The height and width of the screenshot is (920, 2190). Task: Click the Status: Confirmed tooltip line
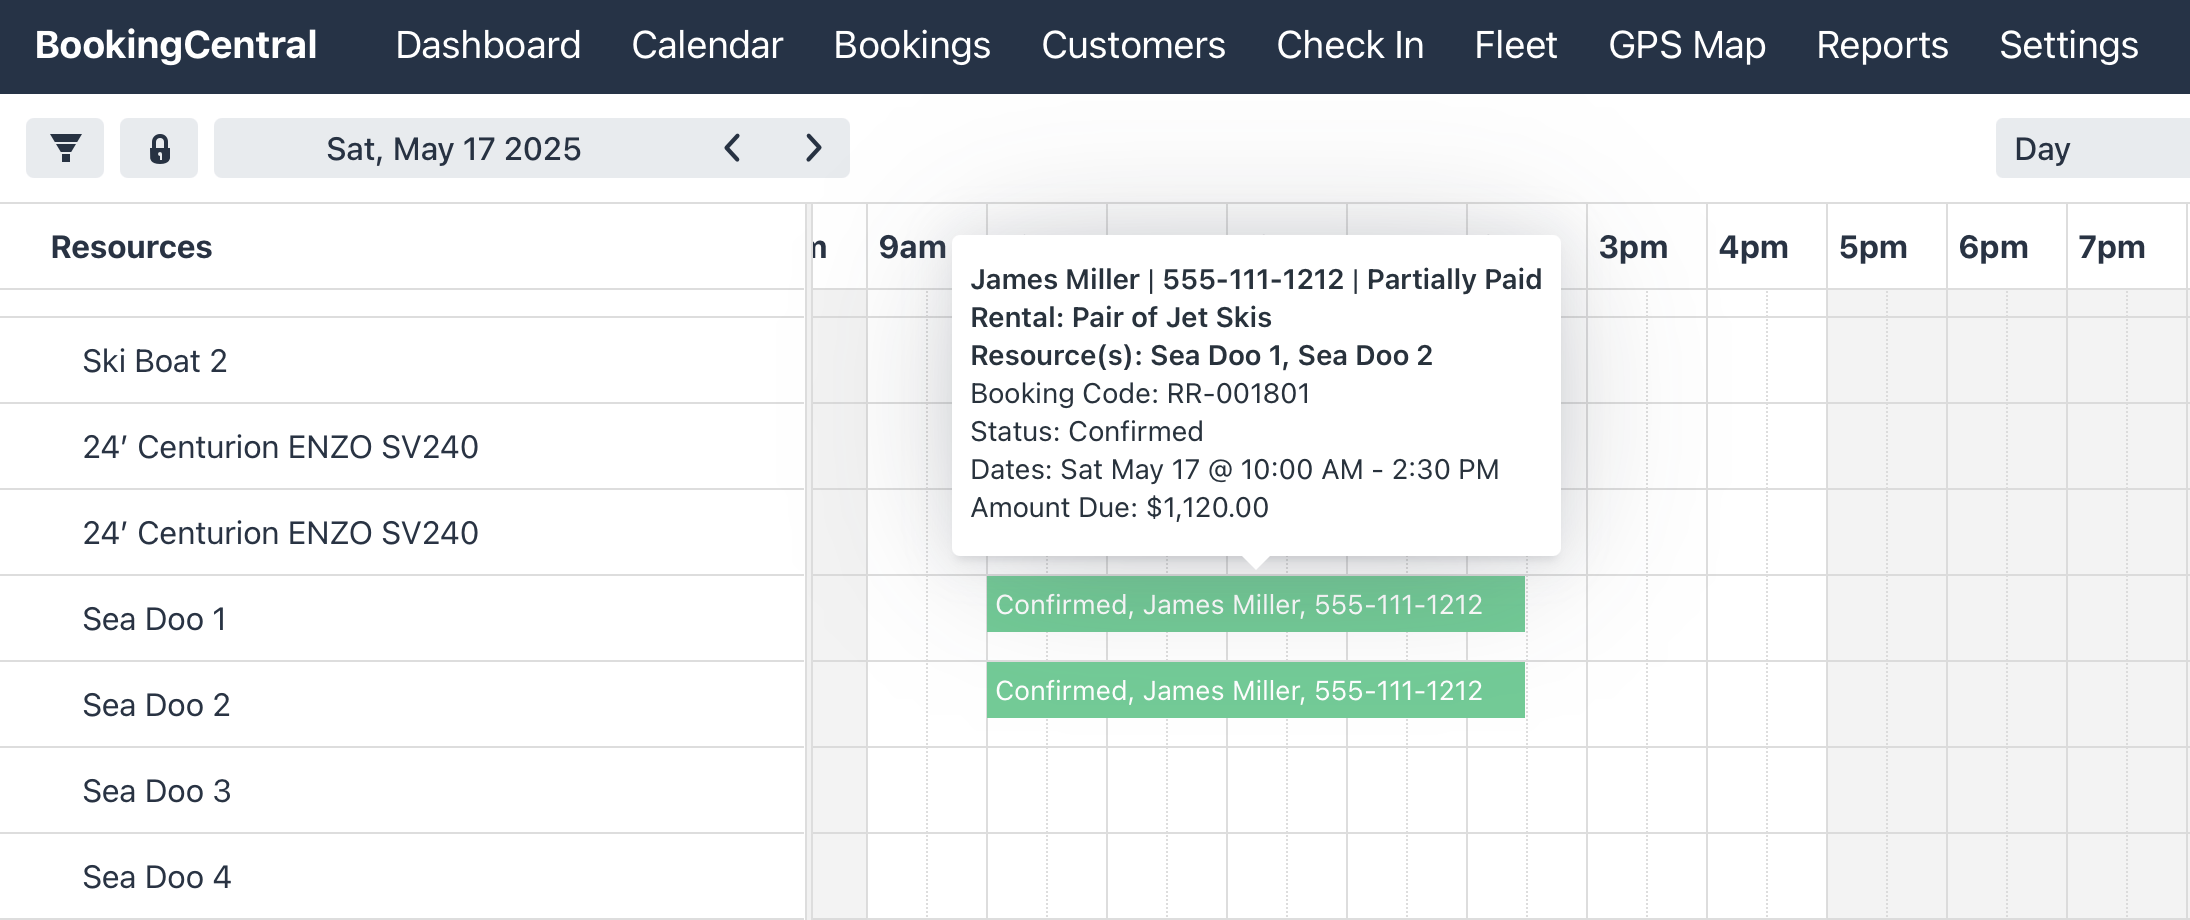point(1087,431)
